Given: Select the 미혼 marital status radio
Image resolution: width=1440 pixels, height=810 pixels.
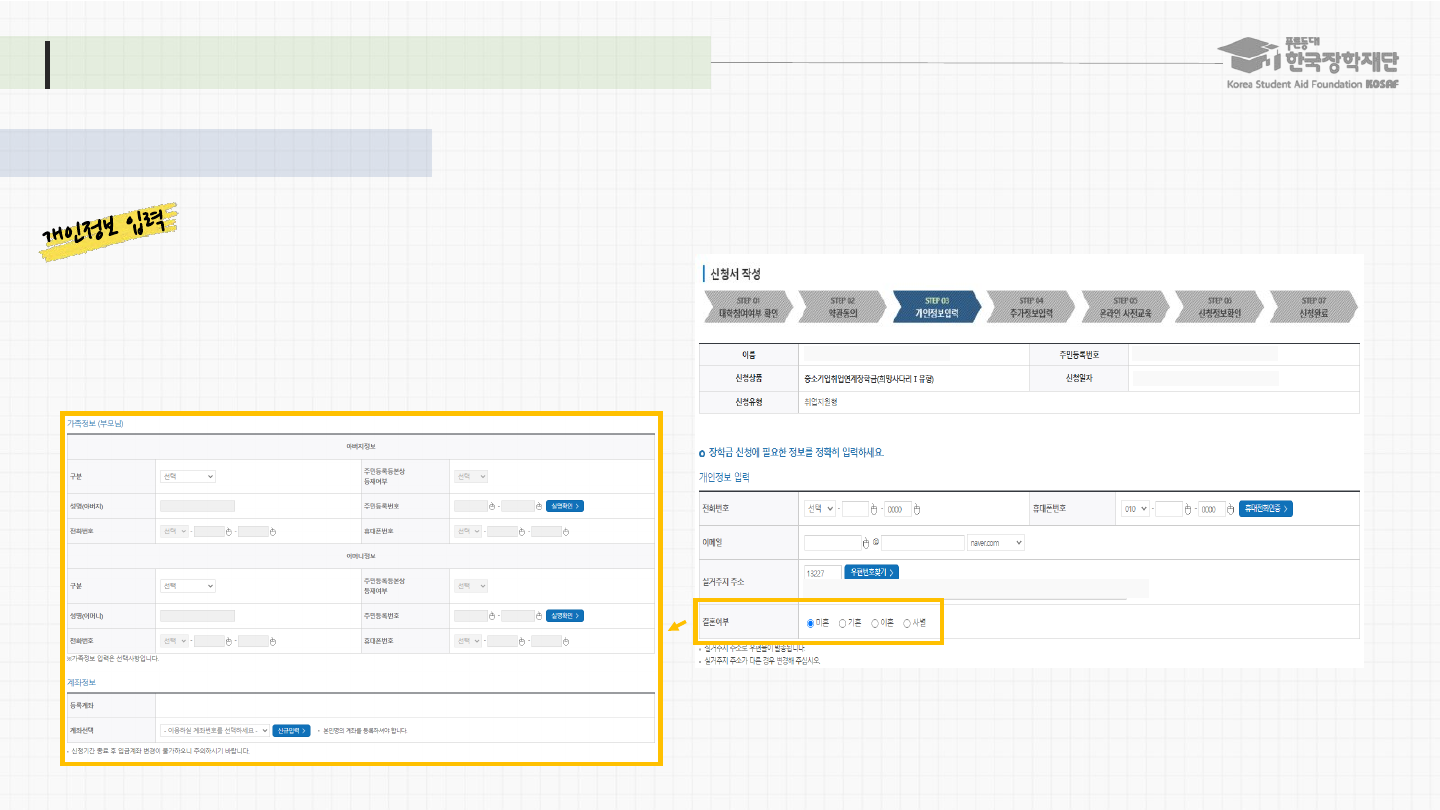Looking at the screenshot, I should pyautogui.click(x=811, y=623).
